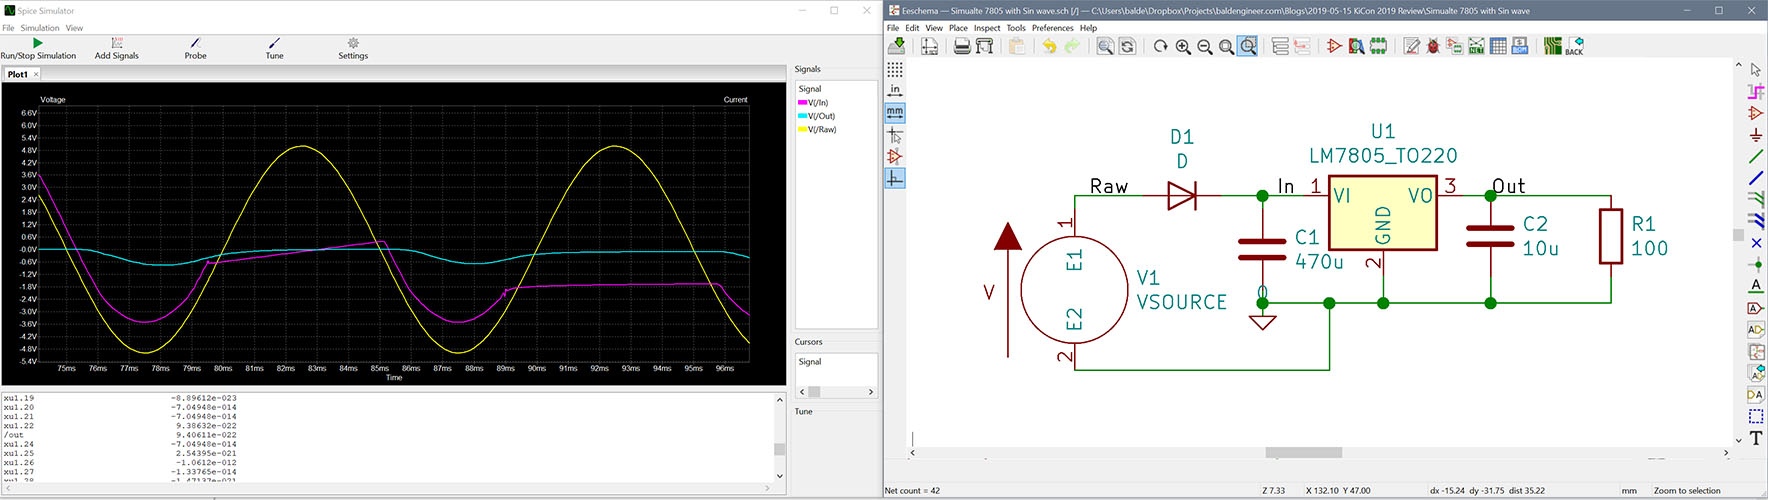Screen dimensions: 1768x500
Task: Open Footprint editor icon
Action: pos(1378,46)
